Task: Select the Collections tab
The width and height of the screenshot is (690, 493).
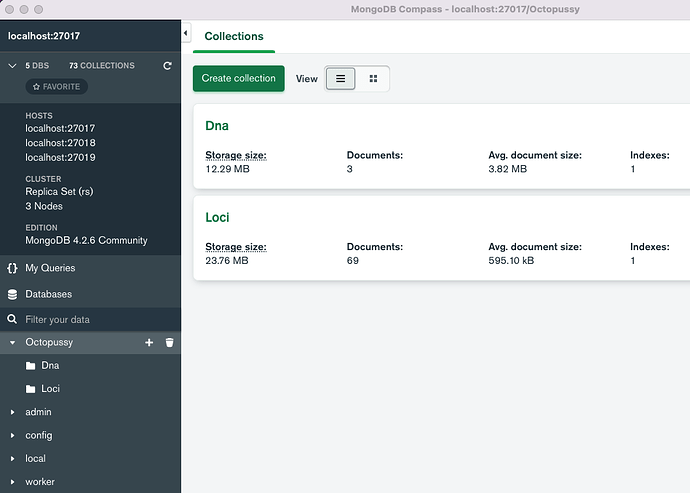Action: (x=234, y=36)
